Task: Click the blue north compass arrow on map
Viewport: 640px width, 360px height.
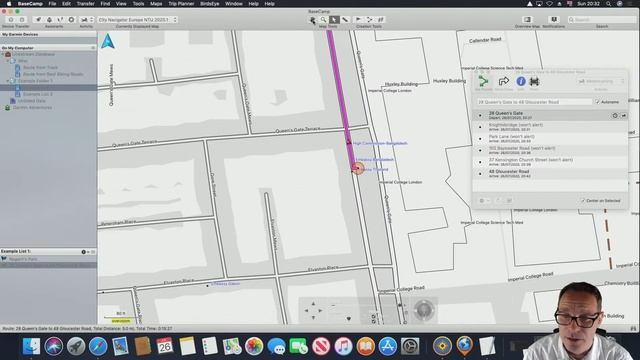Action: [108, 41]
